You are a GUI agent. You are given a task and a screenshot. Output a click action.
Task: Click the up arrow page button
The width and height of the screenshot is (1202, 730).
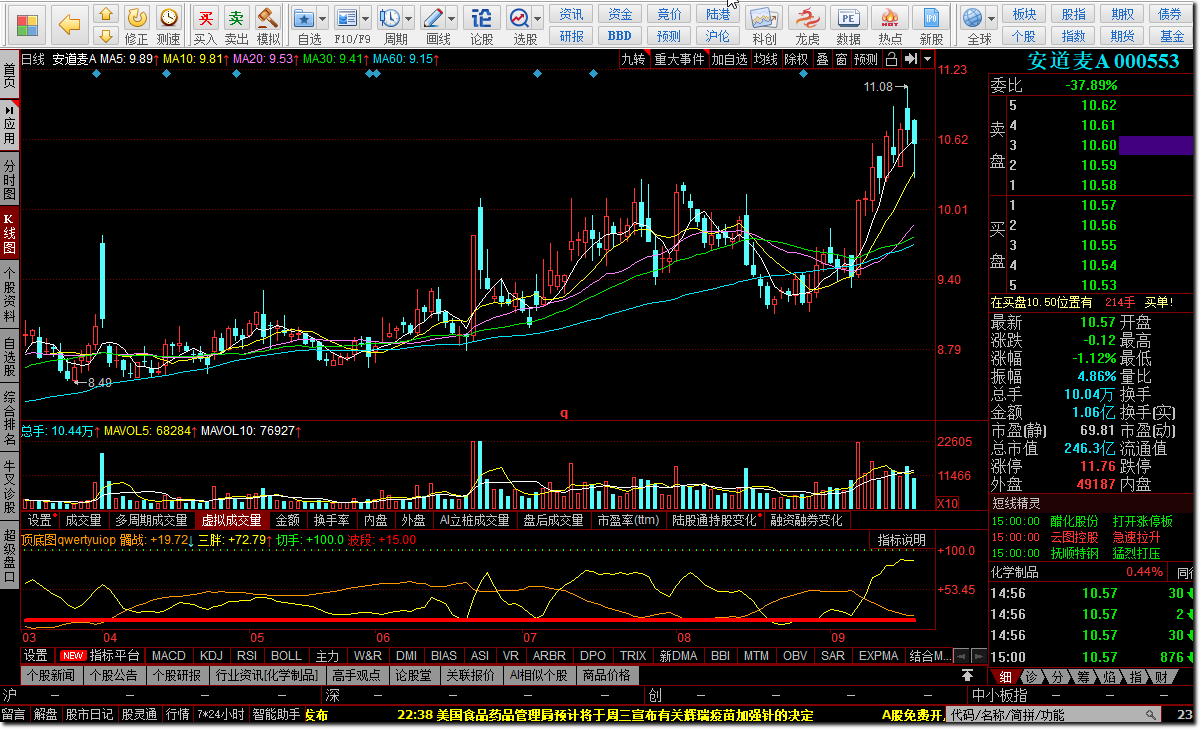tap(106, 14)
